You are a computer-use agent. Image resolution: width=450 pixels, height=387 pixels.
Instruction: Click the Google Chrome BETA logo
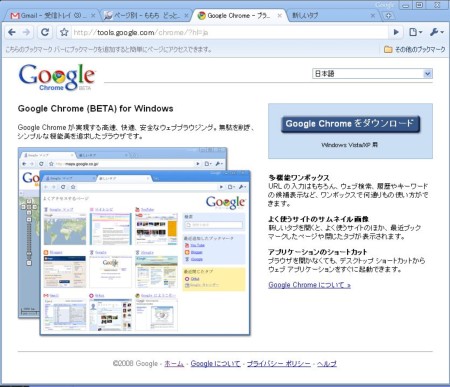click(x=57, y=78)
